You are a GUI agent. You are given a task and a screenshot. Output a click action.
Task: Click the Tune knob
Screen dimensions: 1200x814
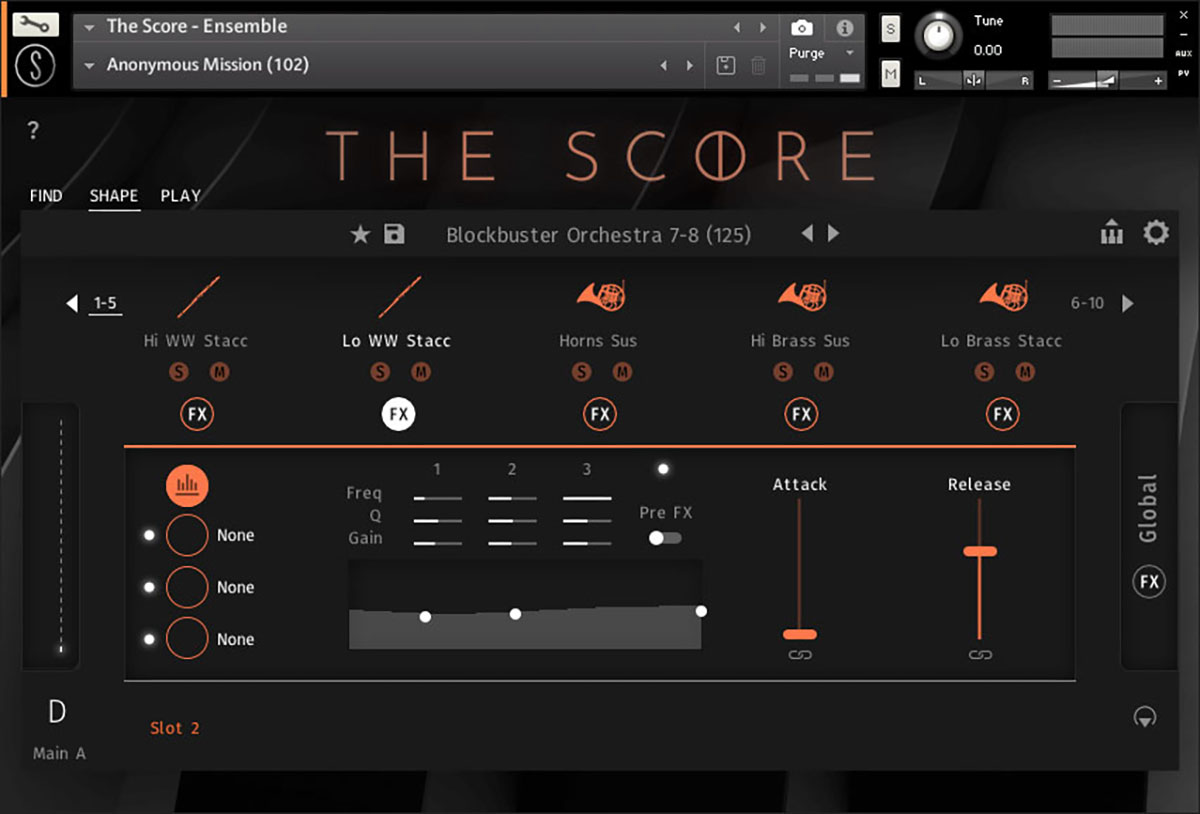(938, 35)
